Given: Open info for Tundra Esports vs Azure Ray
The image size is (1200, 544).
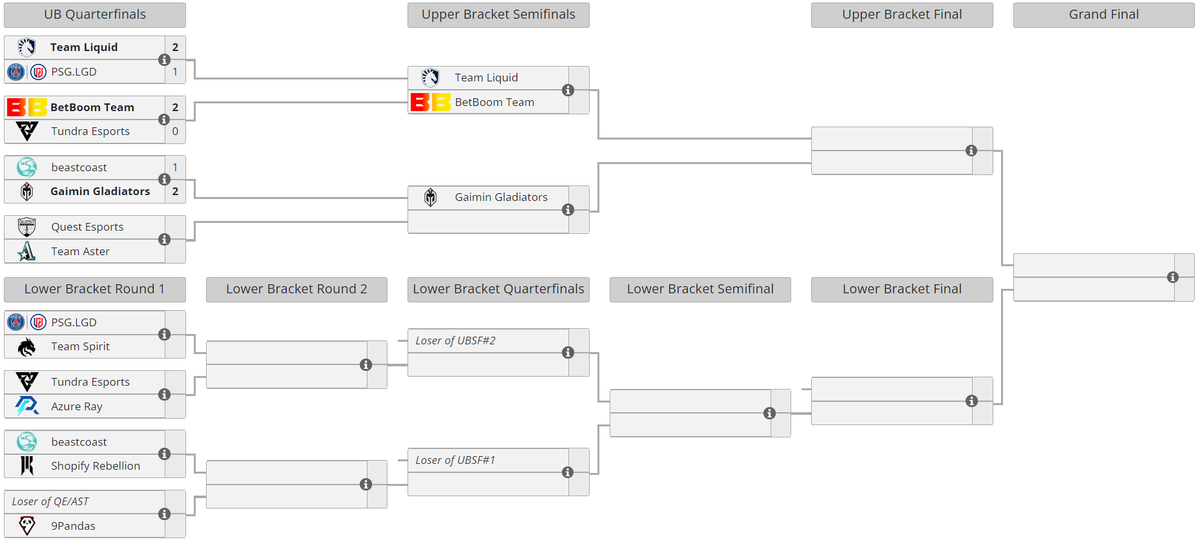Looking at the screenshot, I should [x=164, y=395].
